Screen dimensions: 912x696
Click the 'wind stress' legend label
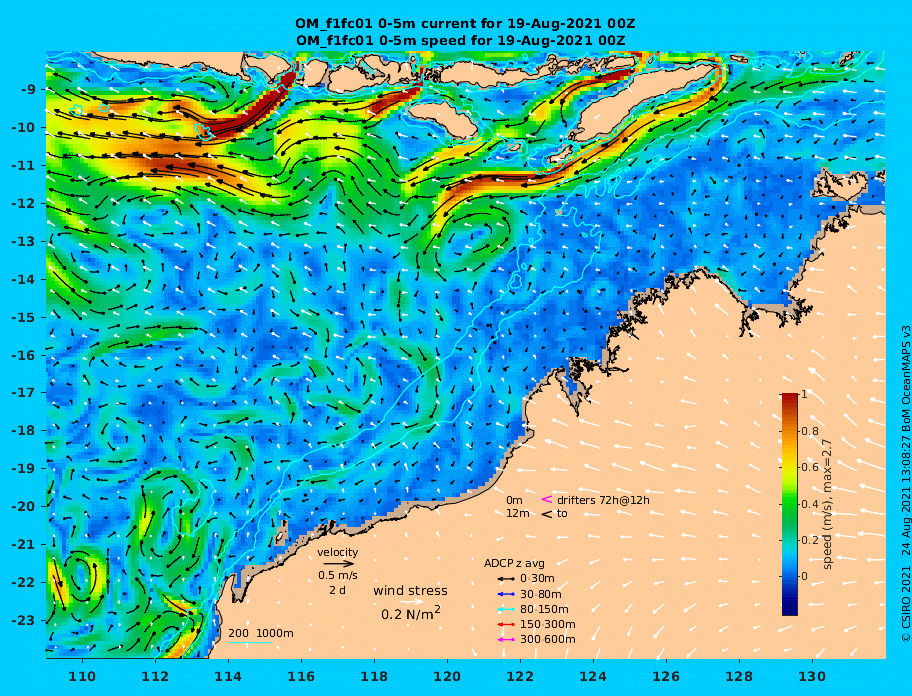click(x=411, y=591)
